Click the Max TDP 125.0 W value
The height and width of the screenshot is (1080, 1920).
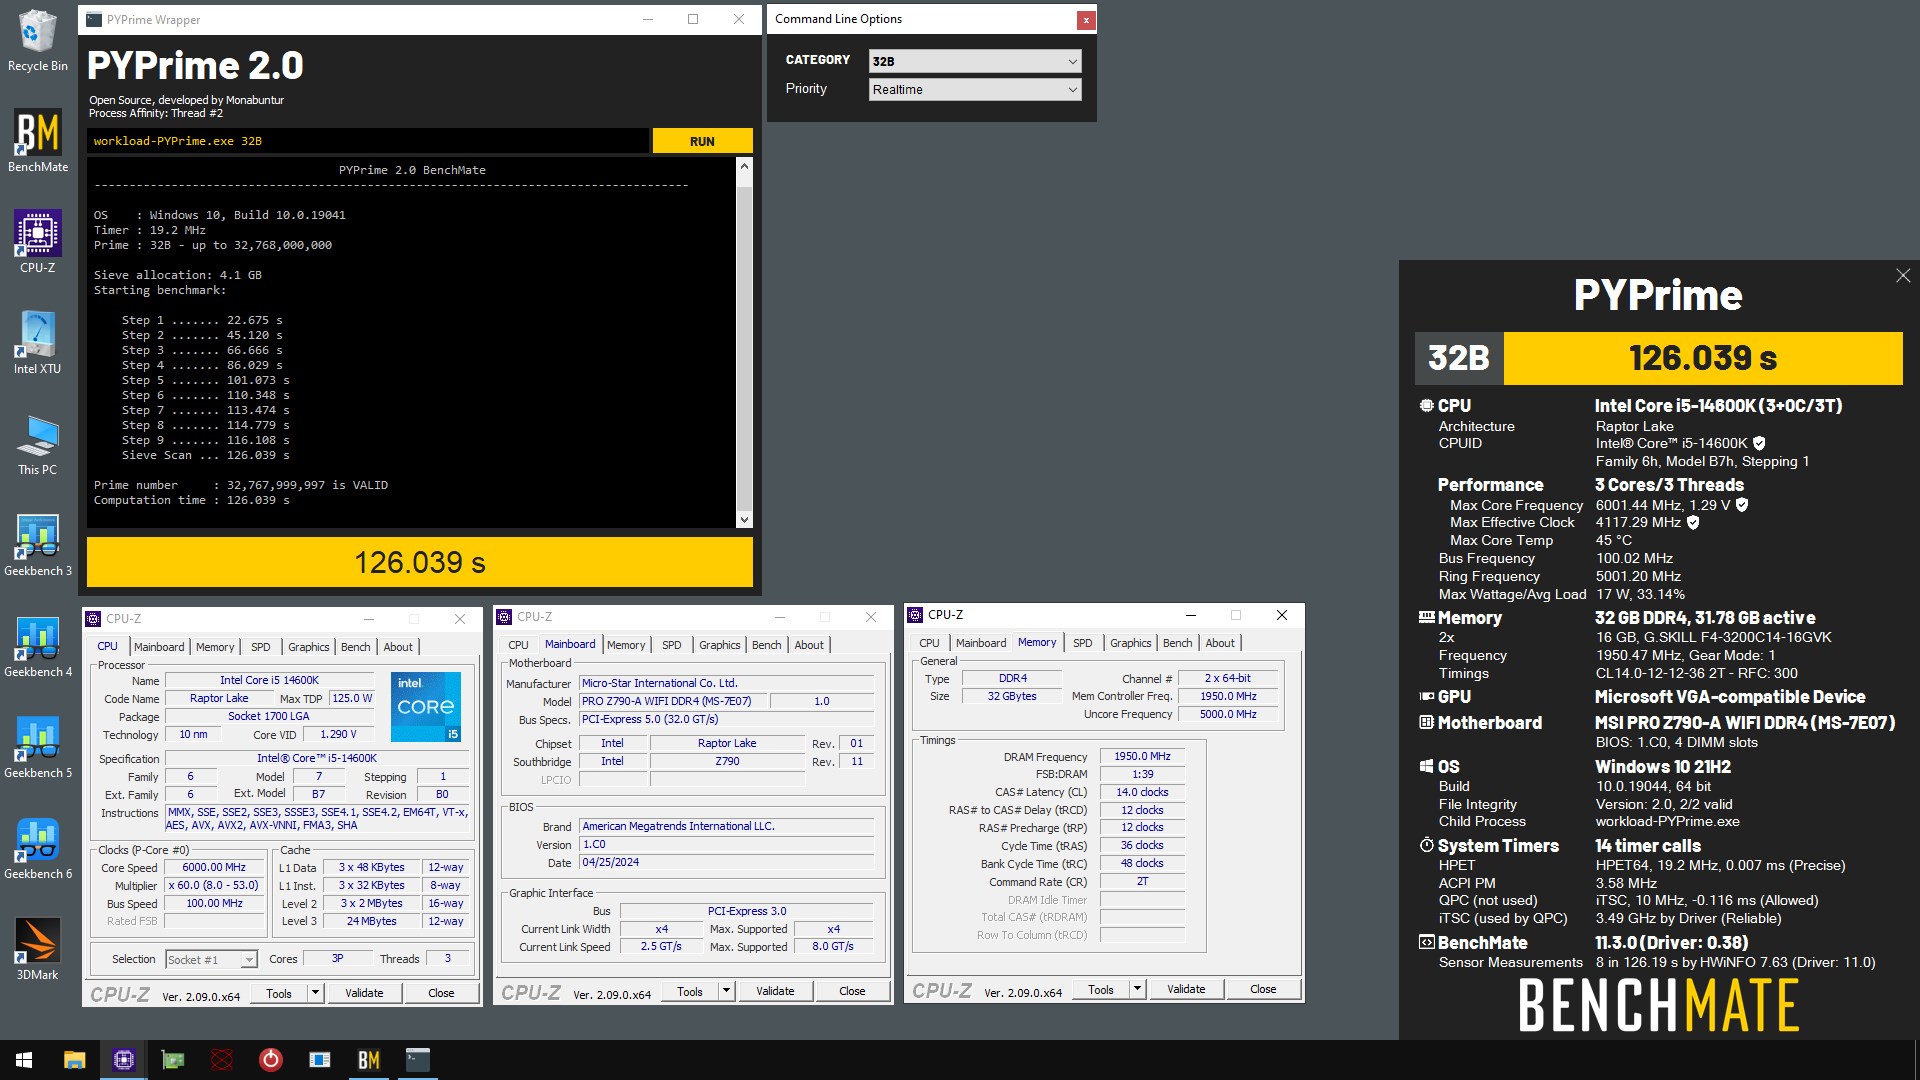pos(352,698)
